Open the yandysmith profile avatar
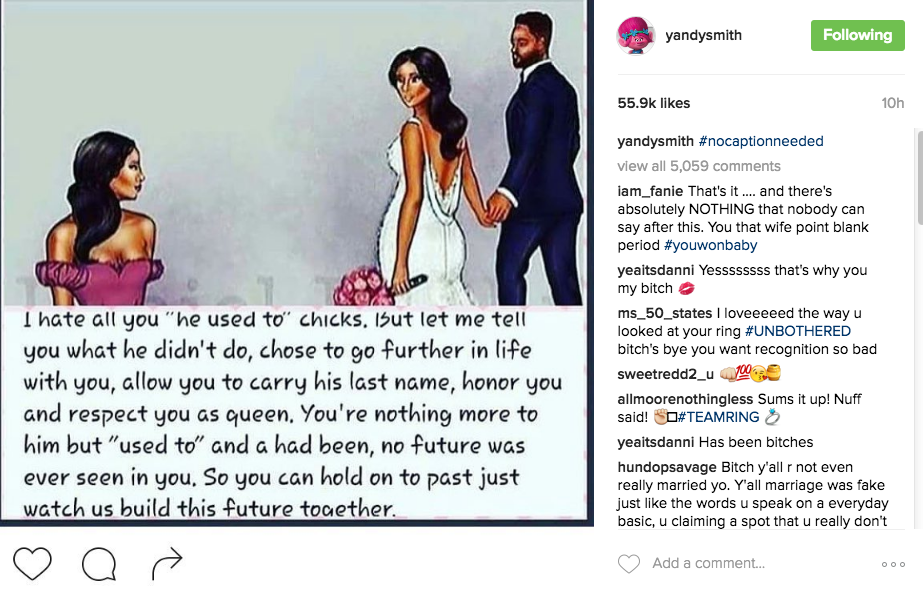This screenshot has height=594, width=923. point(636,35)
